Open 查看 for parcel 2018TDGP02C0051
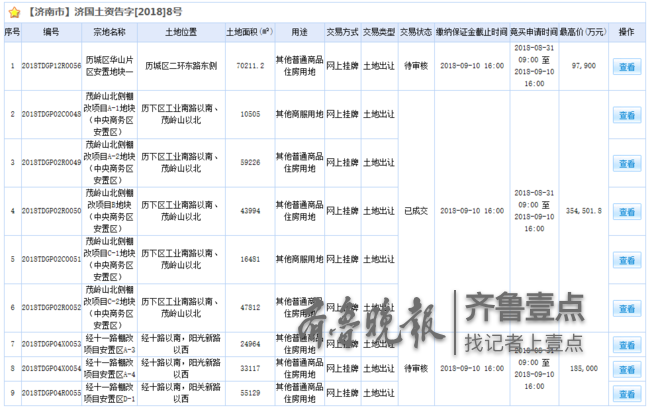 coord(626,259)
